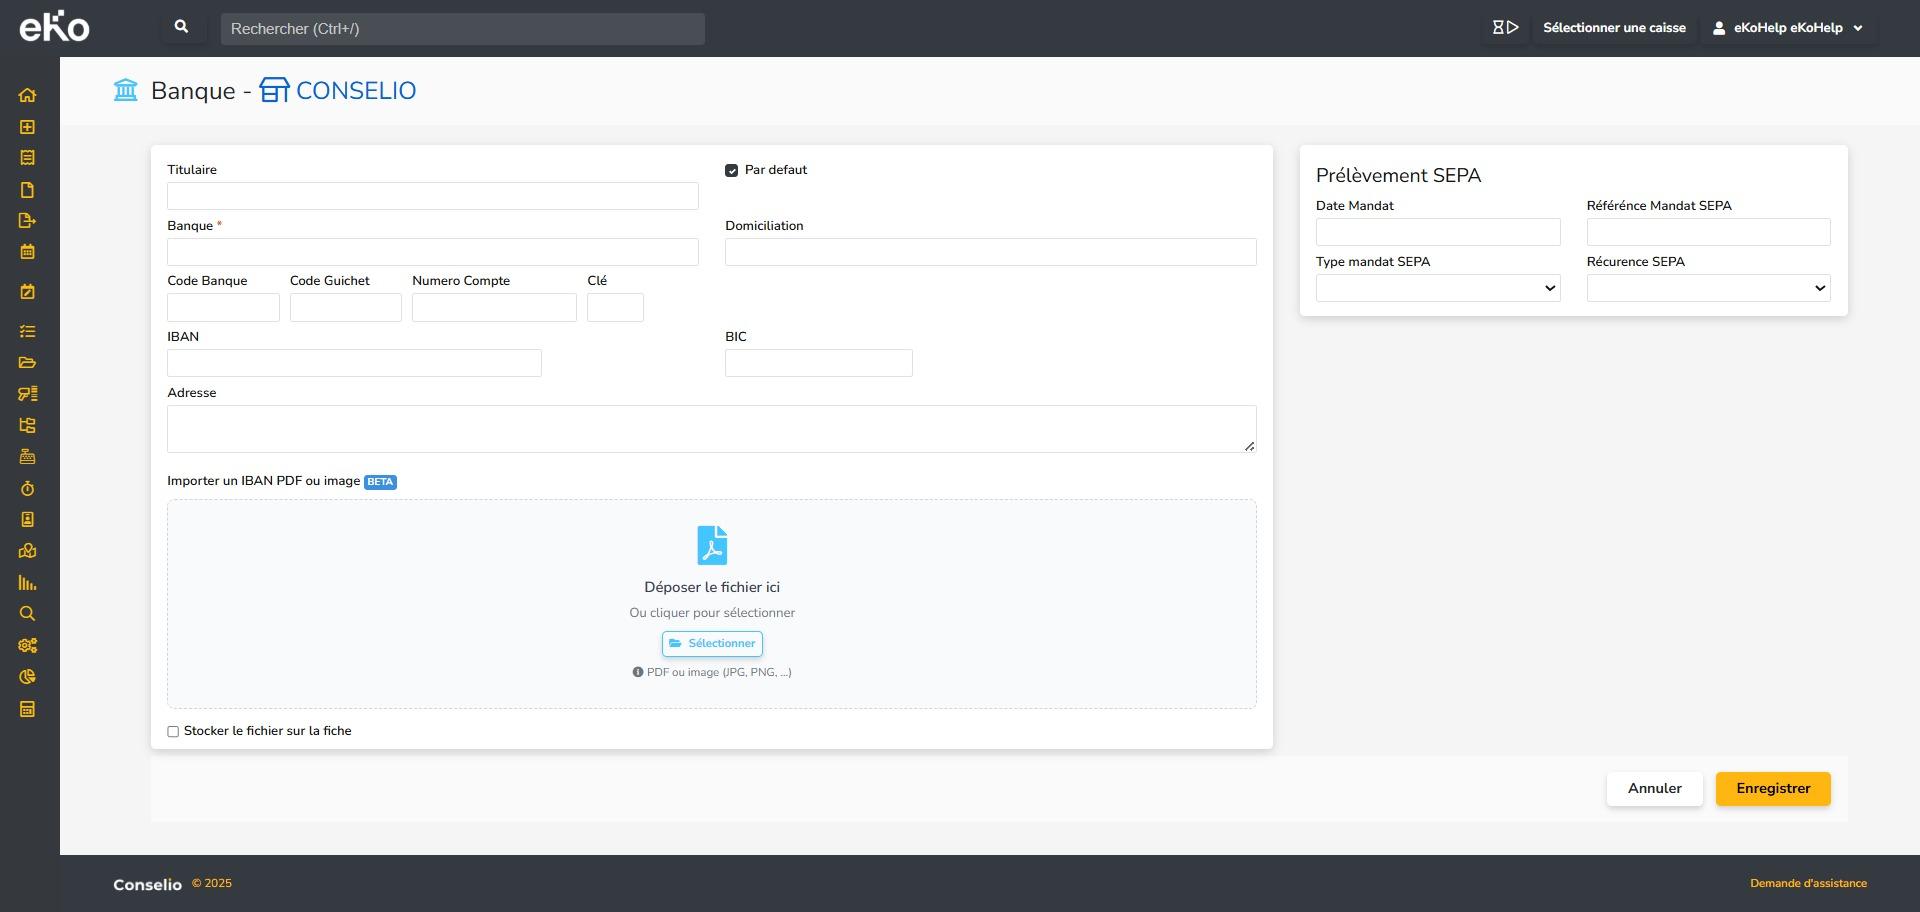Click the cash register sidebar icon

pos(27,457)
